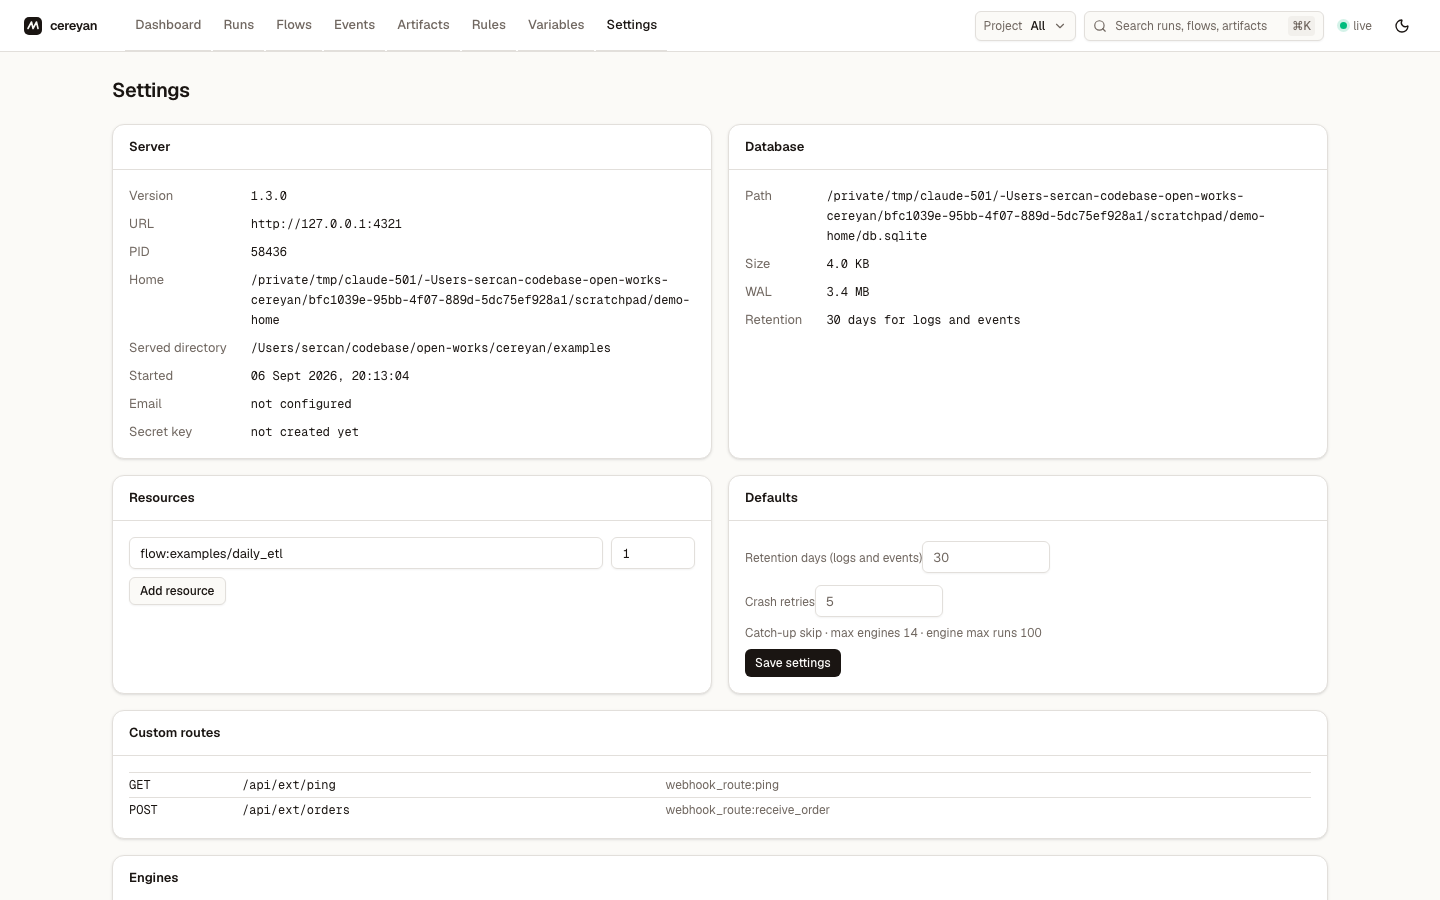Click the started time 06 Sept 2026, 20:13:04
1440x900 pixels.
click(x=330, y=376)
